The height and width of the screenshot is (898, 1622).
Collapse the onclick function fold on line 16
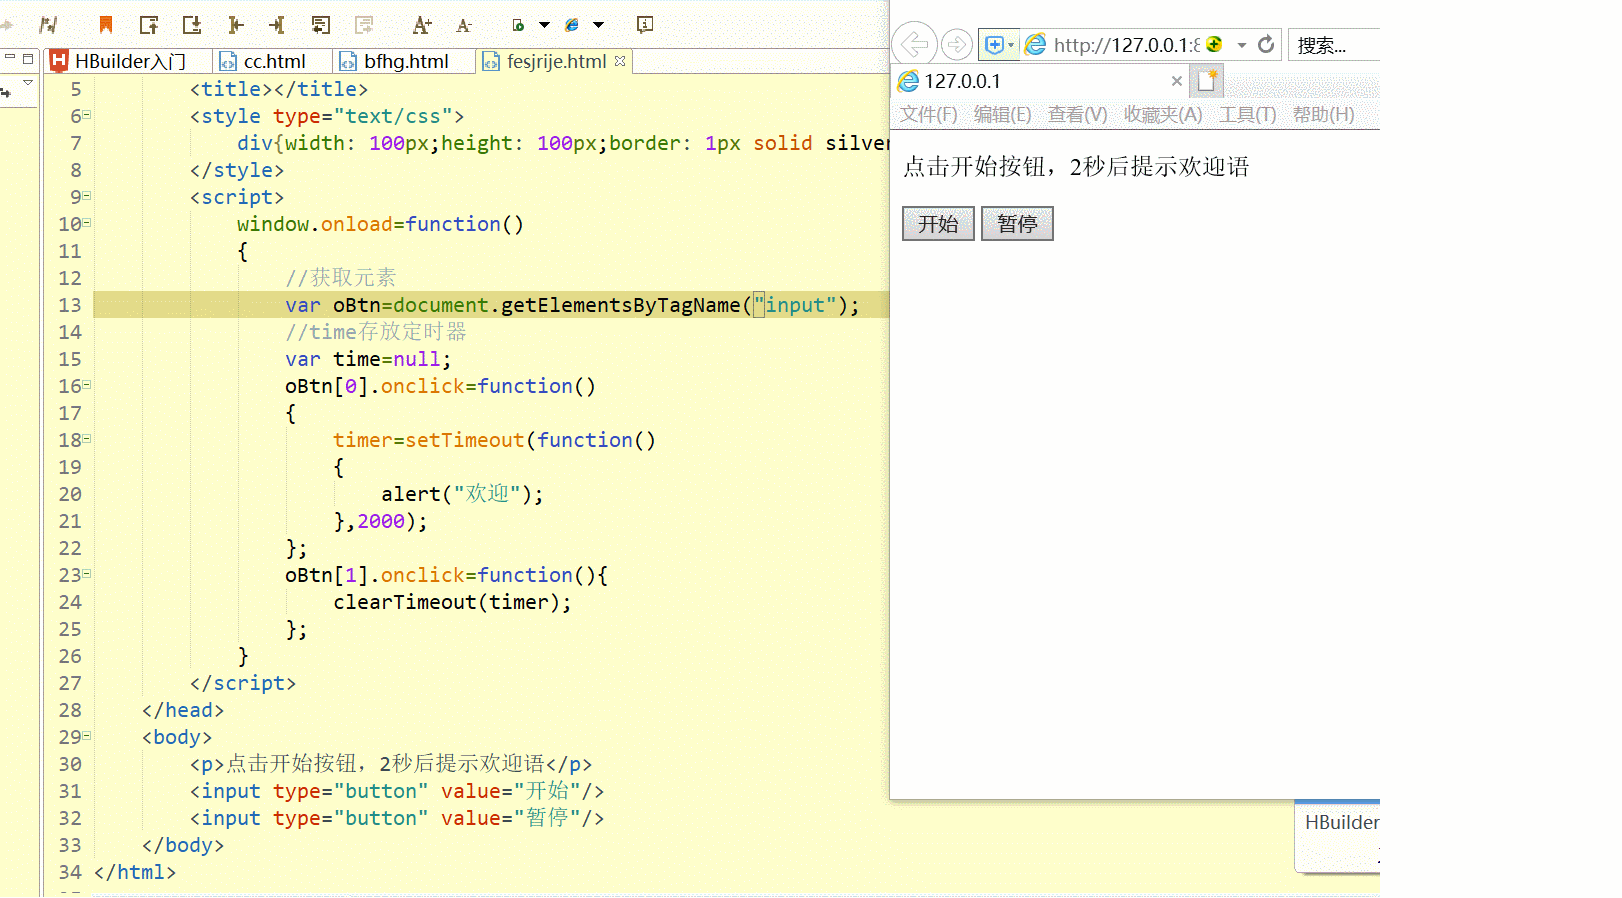87,385
